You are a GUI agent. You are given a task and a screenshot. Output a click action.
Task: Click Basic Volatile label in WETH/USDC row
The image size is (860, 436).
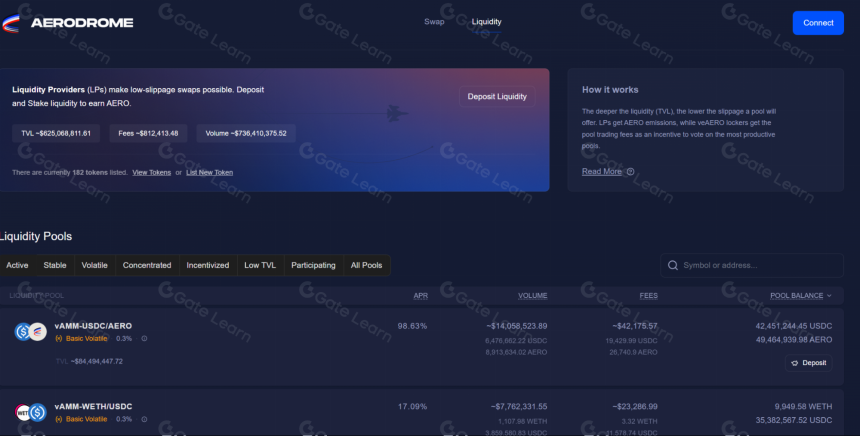[86, 419]
